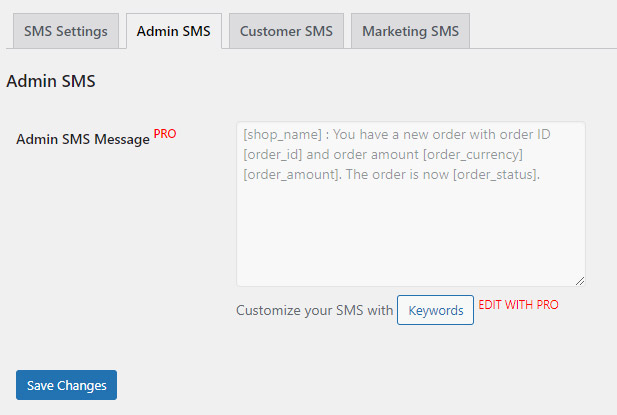Click the 'Customize your SMS with' text
Screen dimensions: 617x415
point(314,310)
